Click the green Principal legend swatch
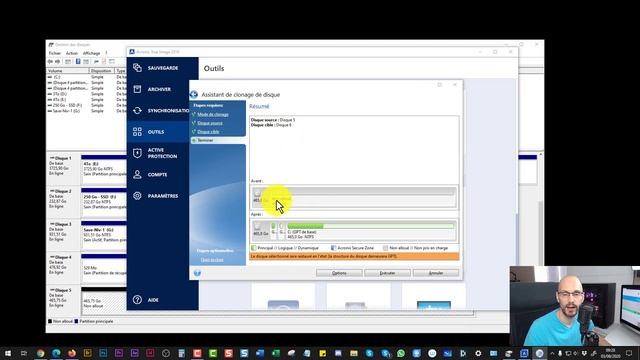640x360 pixels. coord(254,248)
